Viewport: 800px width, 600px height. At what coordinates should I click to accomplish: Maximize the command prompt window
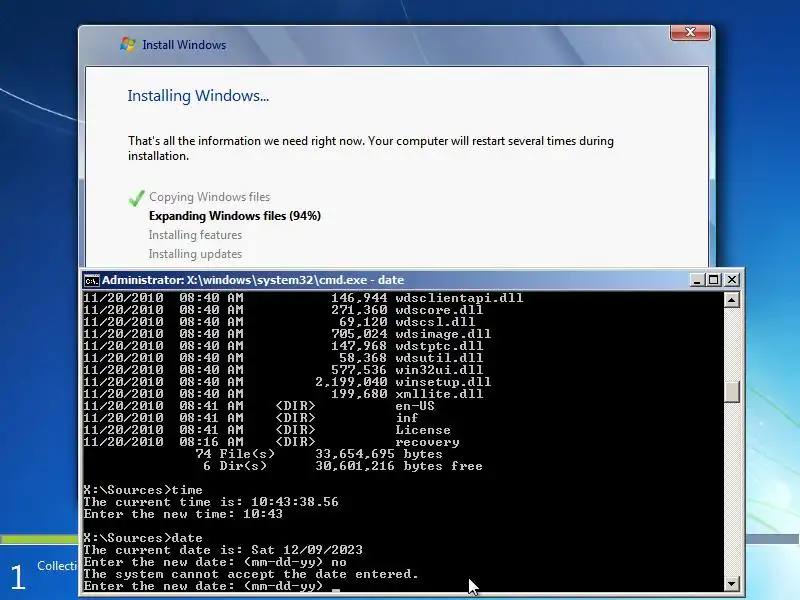click(714, 280)
